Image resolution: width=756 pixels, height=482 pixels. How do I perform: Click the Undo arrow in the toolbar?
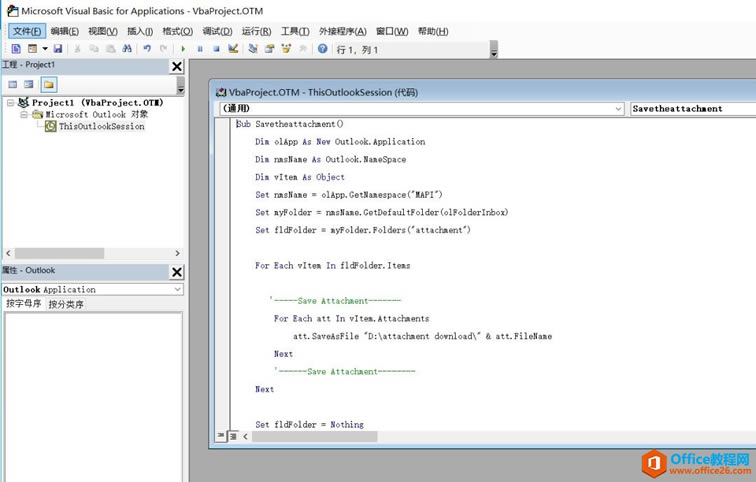tap(147, 48)
